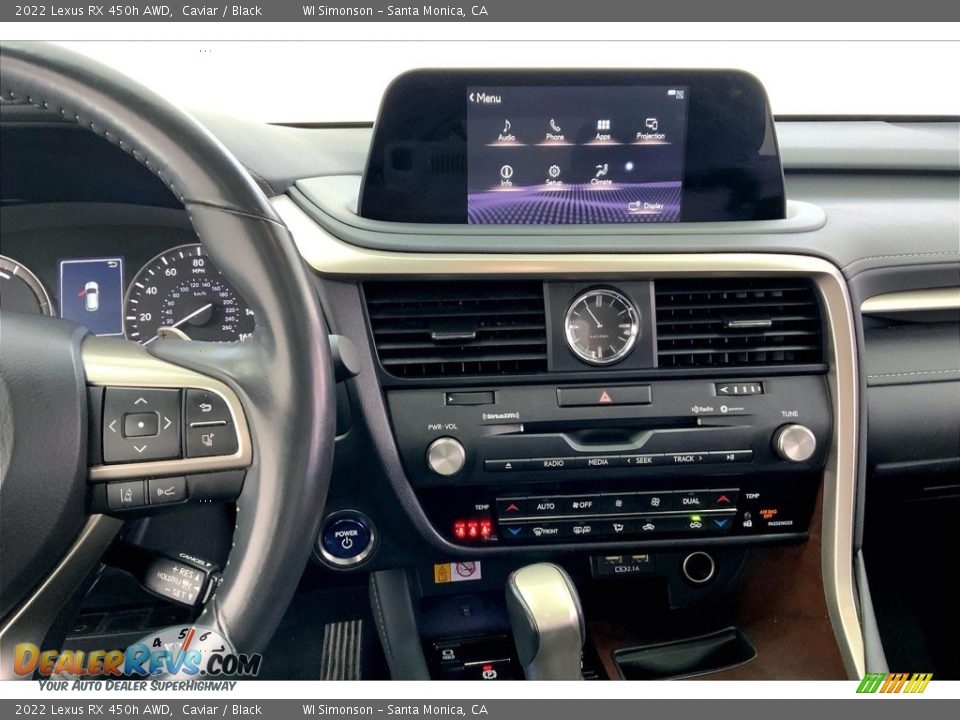Open Audio from the touchscreen menu
This screenshot has height=720, width=960.
[506, 130]
